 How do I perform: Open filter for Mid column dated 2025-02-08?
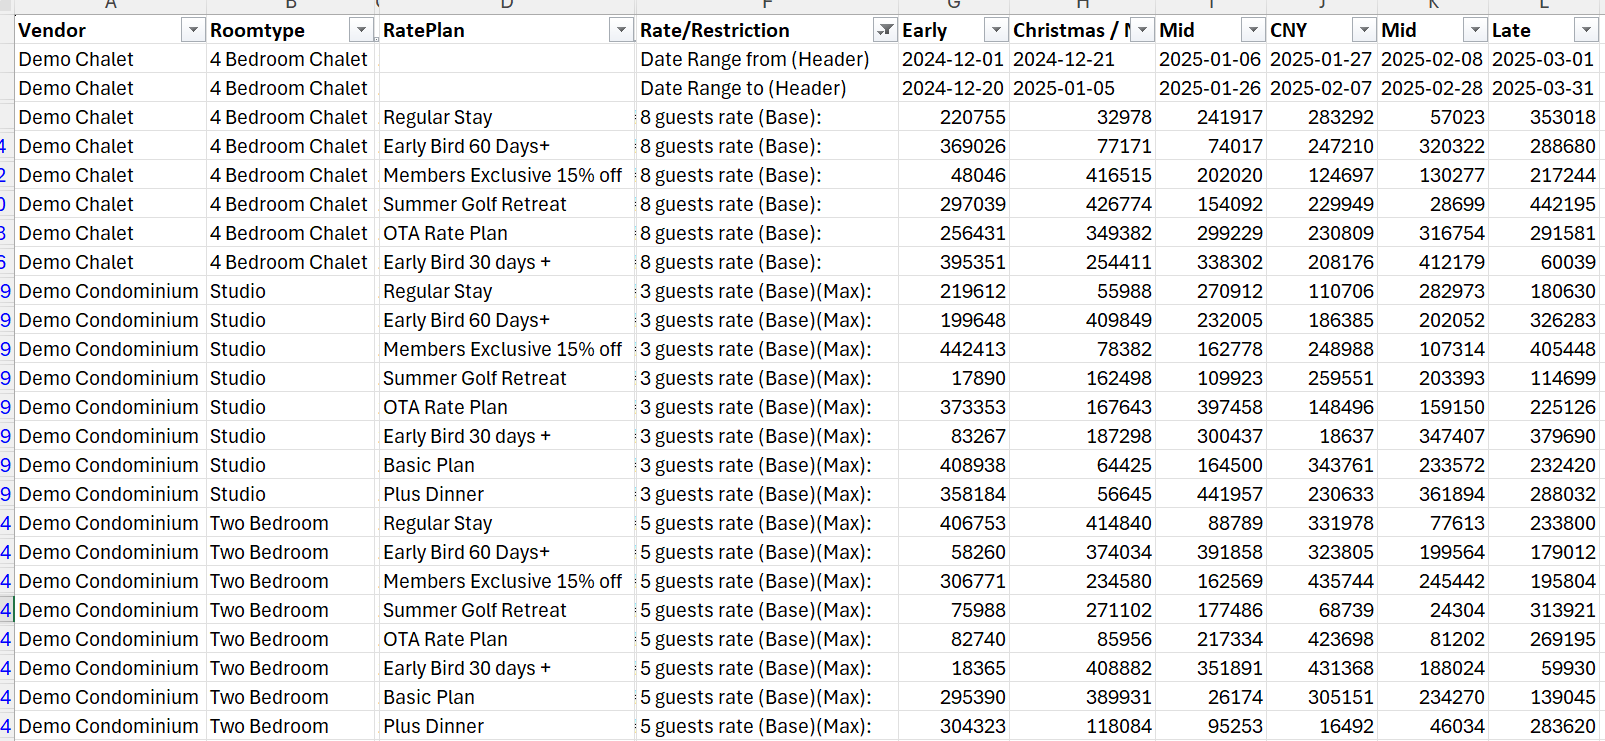(x=1474, y=31)
